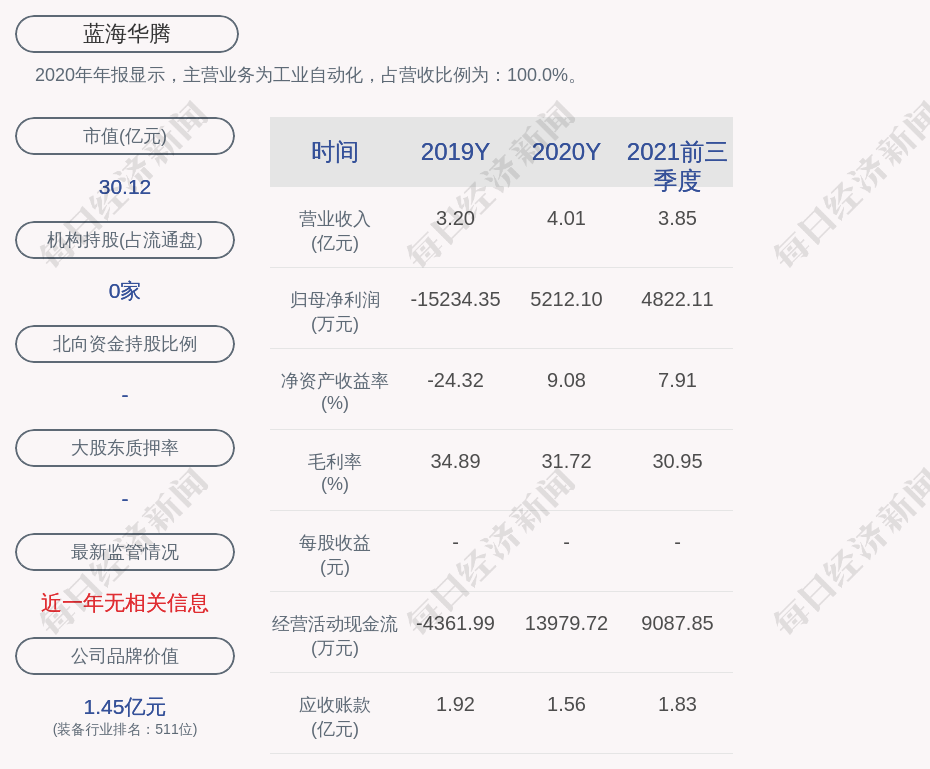Click receivables value 1.56

pyautogui.click(x=566, y=704)
